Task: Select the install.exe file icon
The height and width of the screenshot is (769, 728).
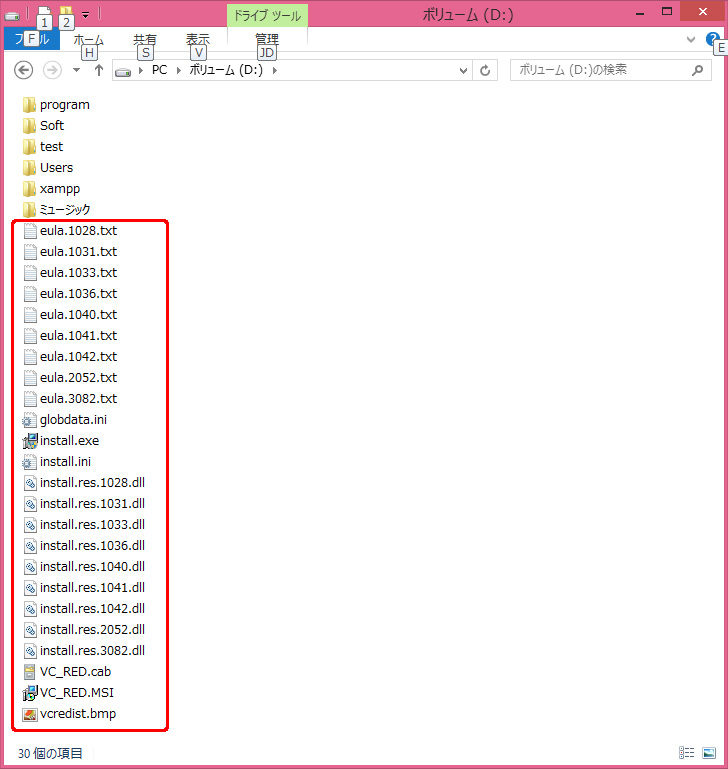Action: click(x=29, y=440)
